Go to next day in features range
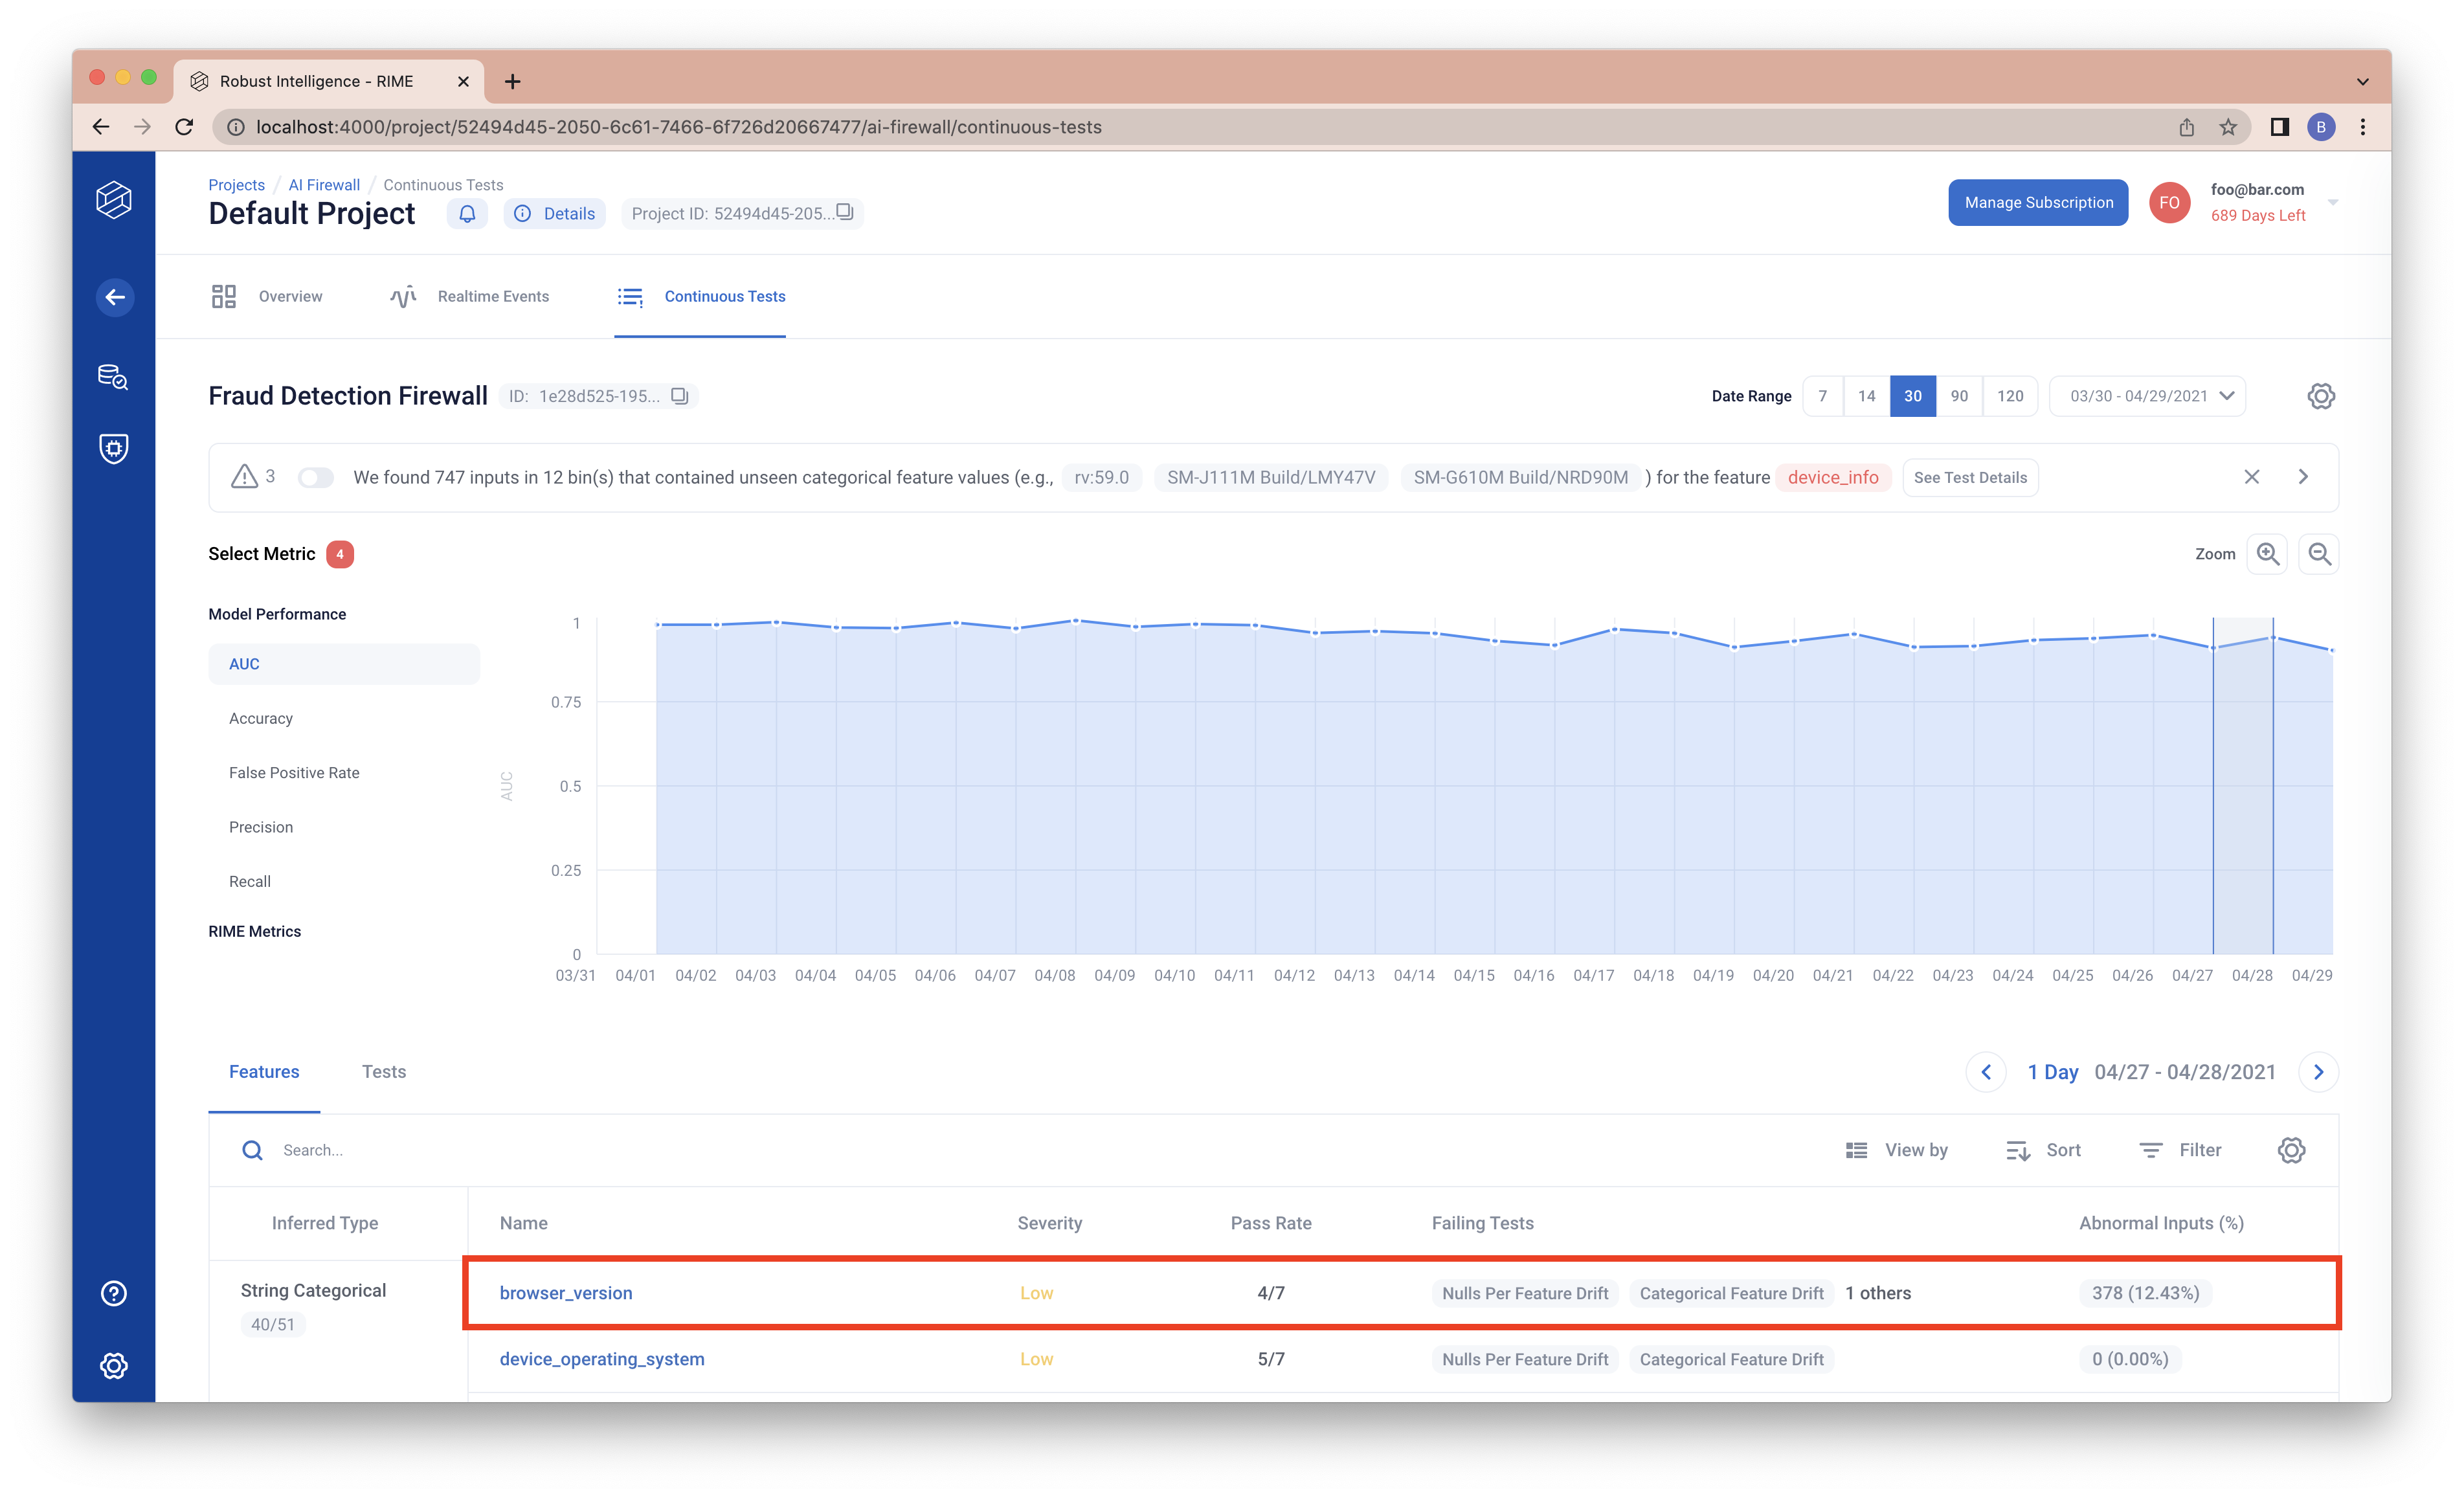The width and height of the screenshot is (2464, 1498). coord(2318,1072)
